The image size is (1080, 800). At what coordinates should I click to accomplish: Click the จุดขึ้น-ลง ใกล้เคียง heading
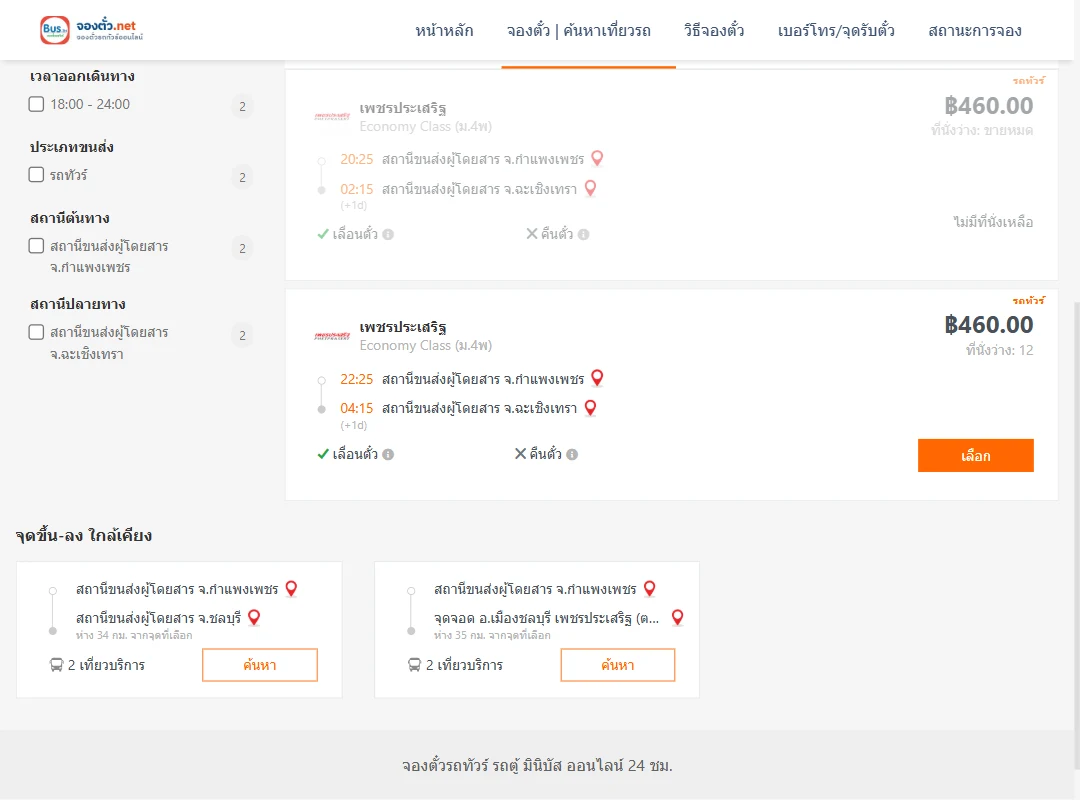click(x=84, y=535)
